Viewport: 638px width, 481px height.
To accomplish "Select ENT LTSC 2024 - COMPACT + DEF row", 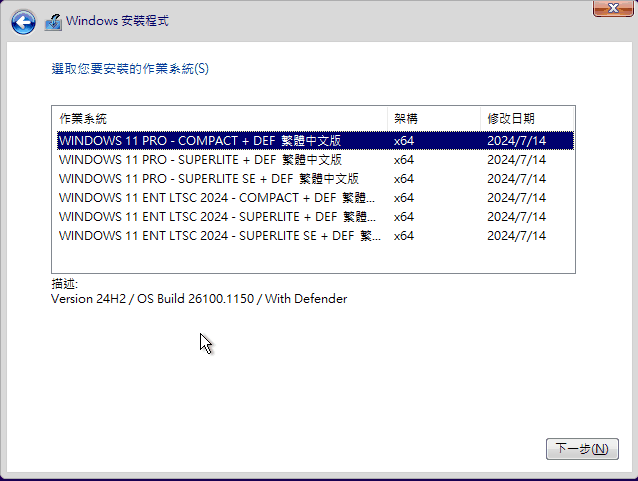I will [x=315, y=198].
